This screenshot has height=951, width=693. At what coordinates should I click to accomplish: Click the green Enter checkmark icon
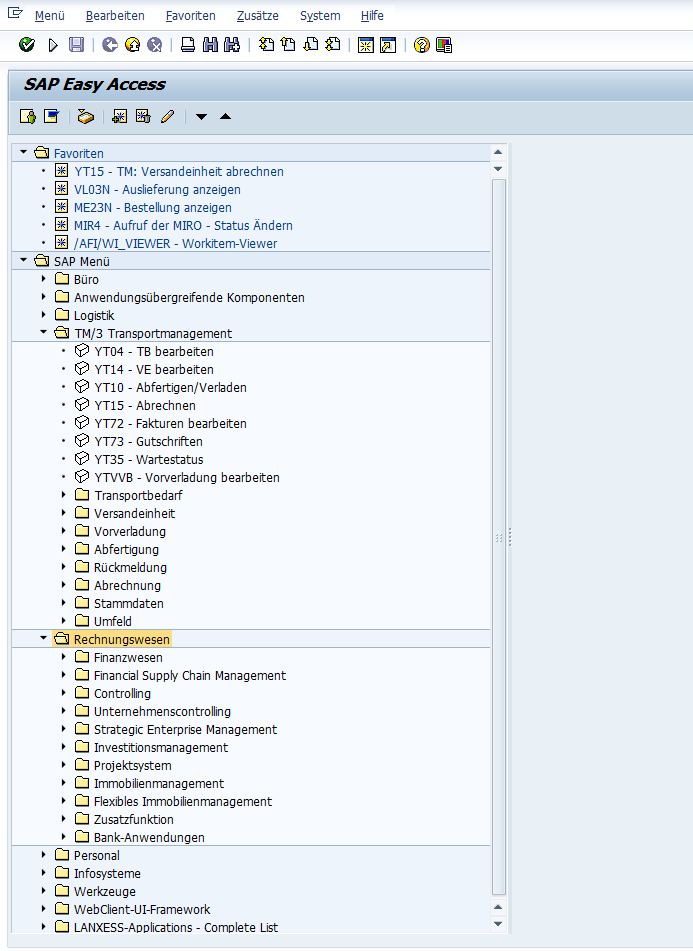pos(27,44)
